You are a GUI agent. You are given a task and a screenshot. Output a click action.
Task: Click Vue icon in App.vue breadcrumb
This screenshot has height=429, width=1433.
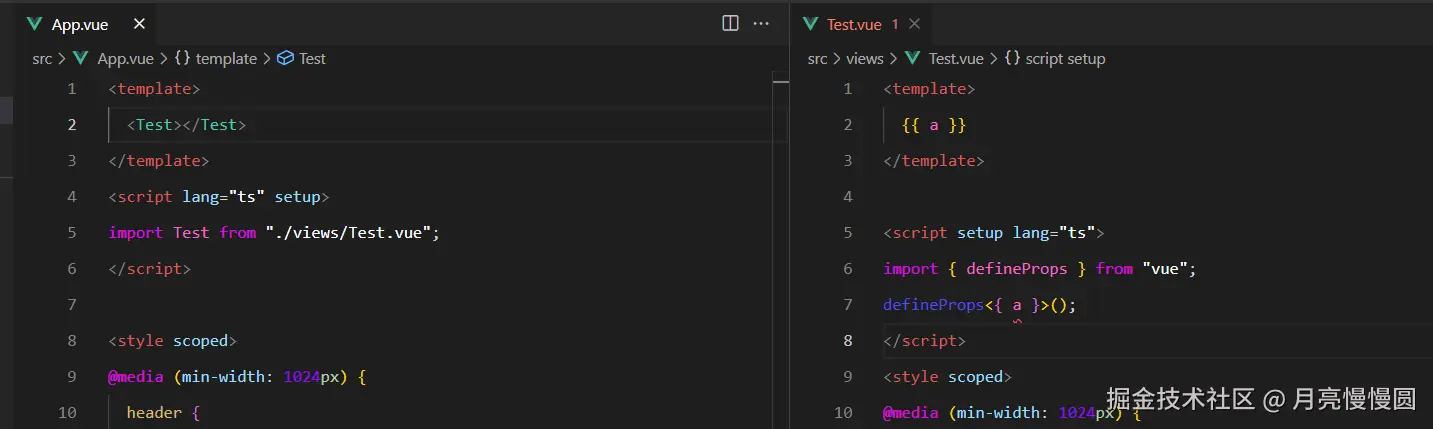click(81, 59)
